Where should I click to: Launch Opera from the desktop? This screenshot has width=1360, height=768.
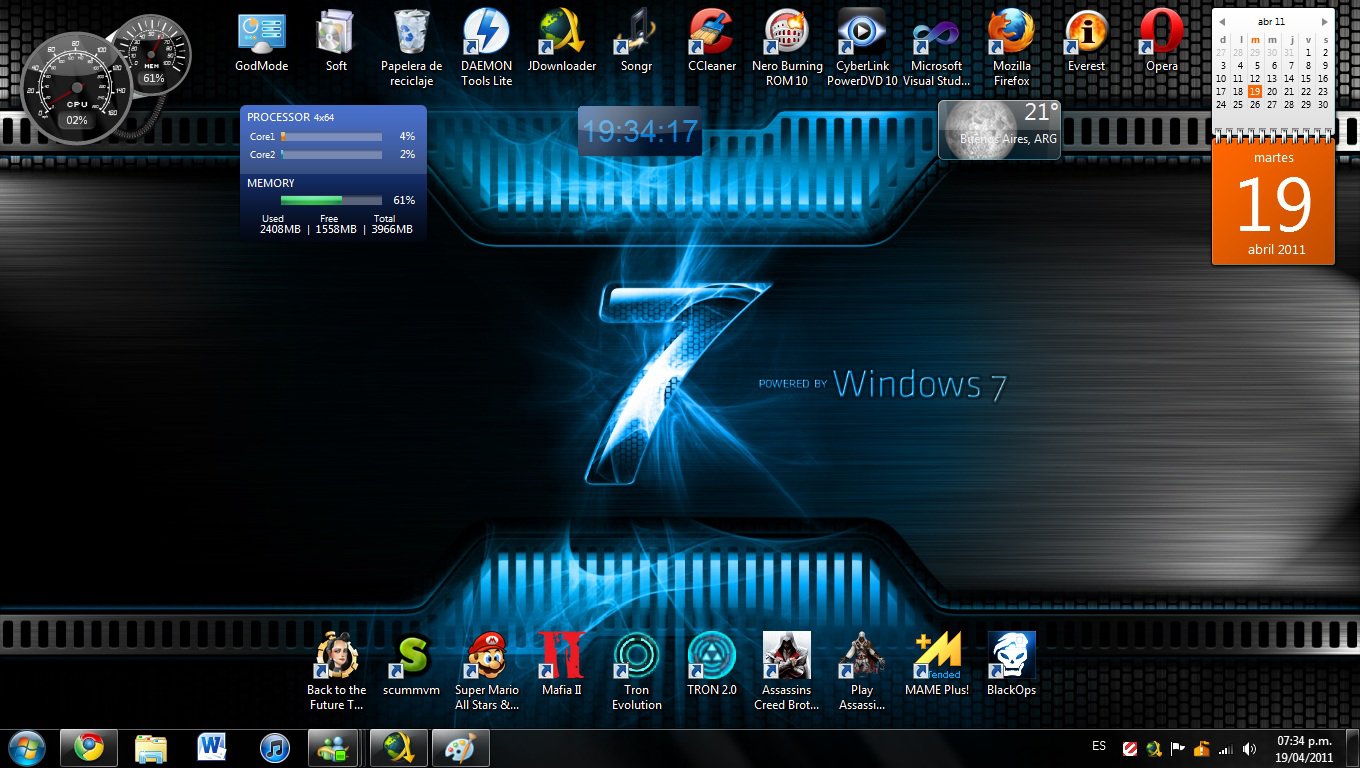(1161, 41)
